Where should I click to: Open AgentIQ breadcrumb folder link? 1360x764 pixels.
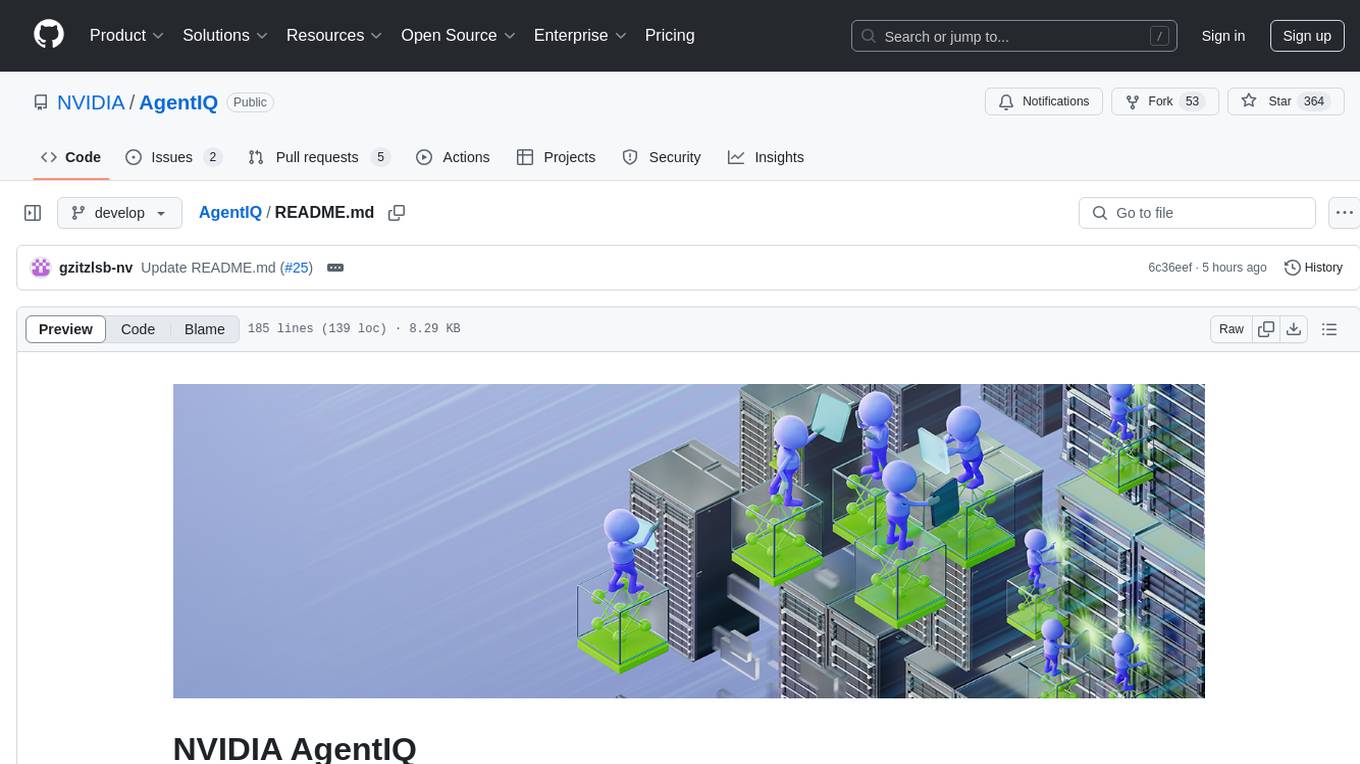tap(230, 212)
